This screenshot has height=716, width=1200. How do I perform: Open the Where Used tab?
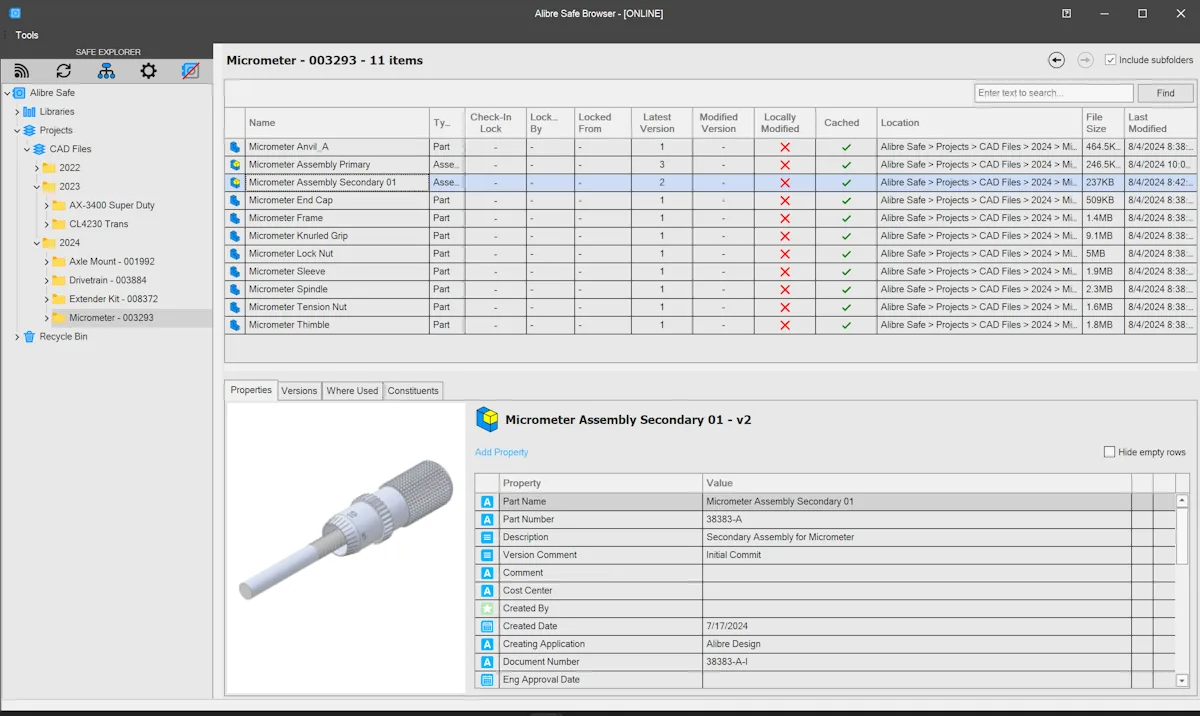[x=352, y=391]
